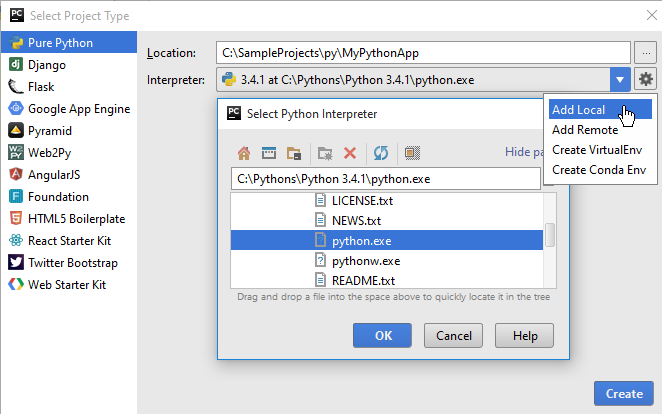Choose Add Remote menu item

click(600, 130)
